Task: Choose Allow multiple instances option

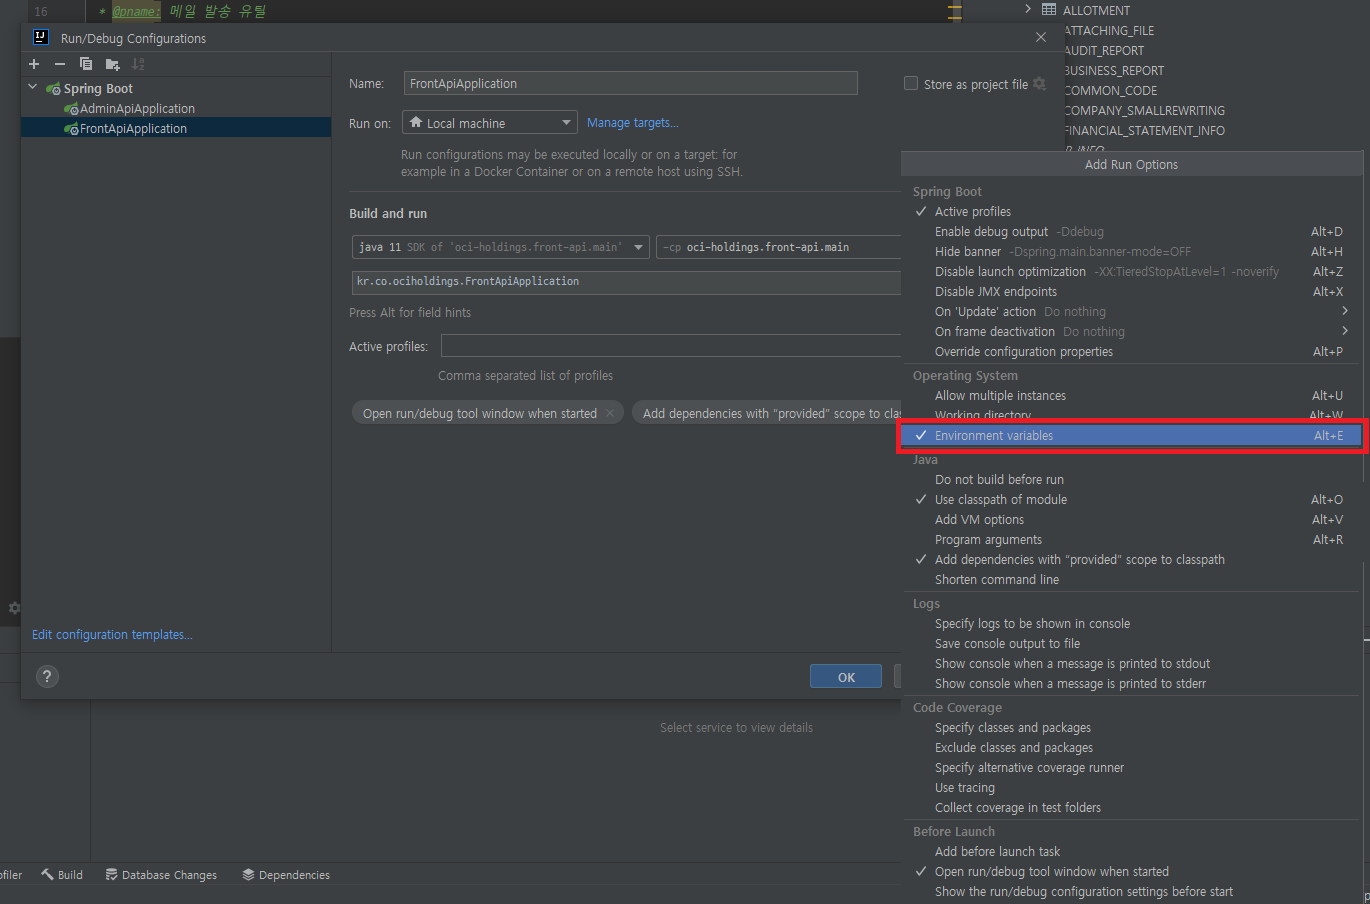Action: [1000, 396]
